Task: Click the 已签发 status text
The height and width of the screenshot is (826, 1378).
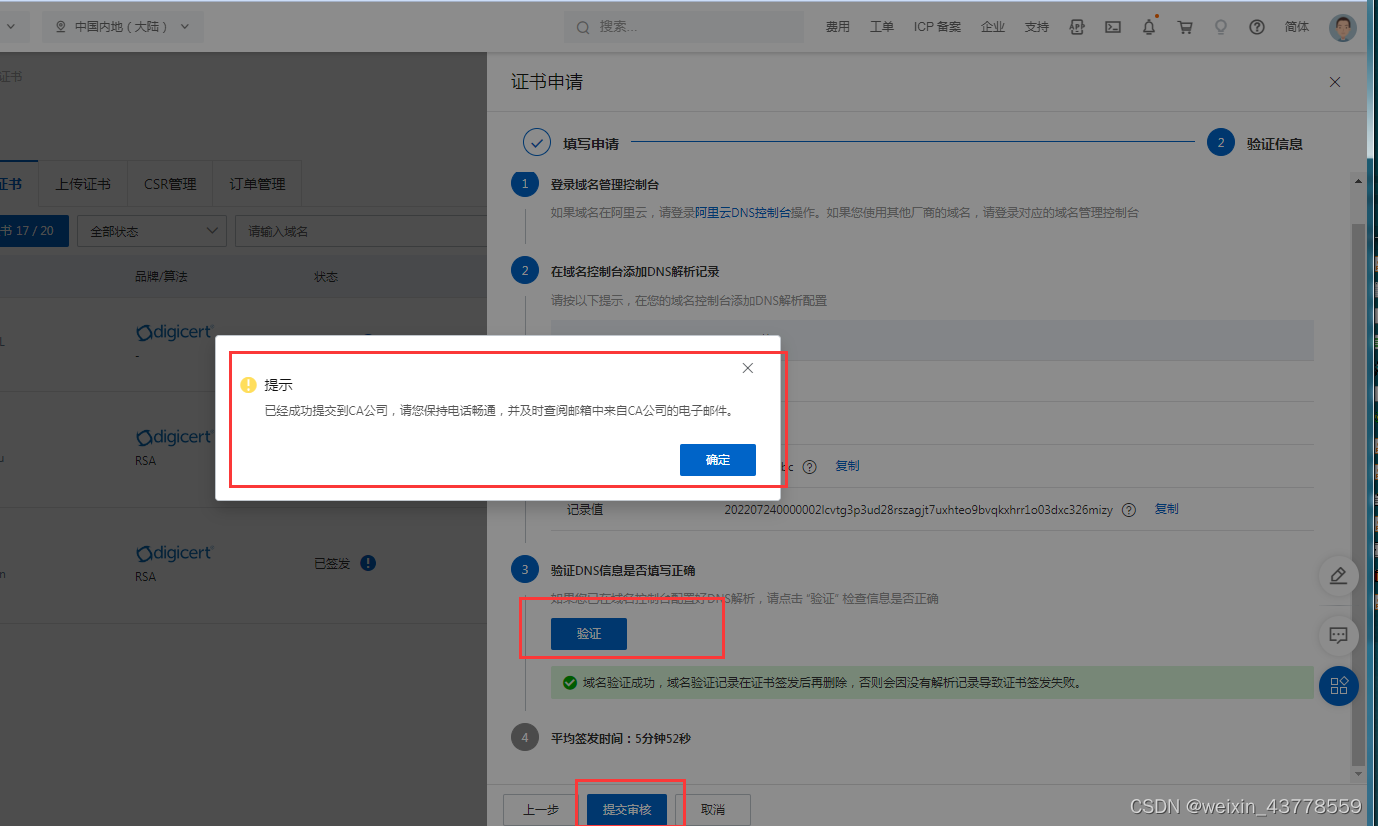Action: 332,564
